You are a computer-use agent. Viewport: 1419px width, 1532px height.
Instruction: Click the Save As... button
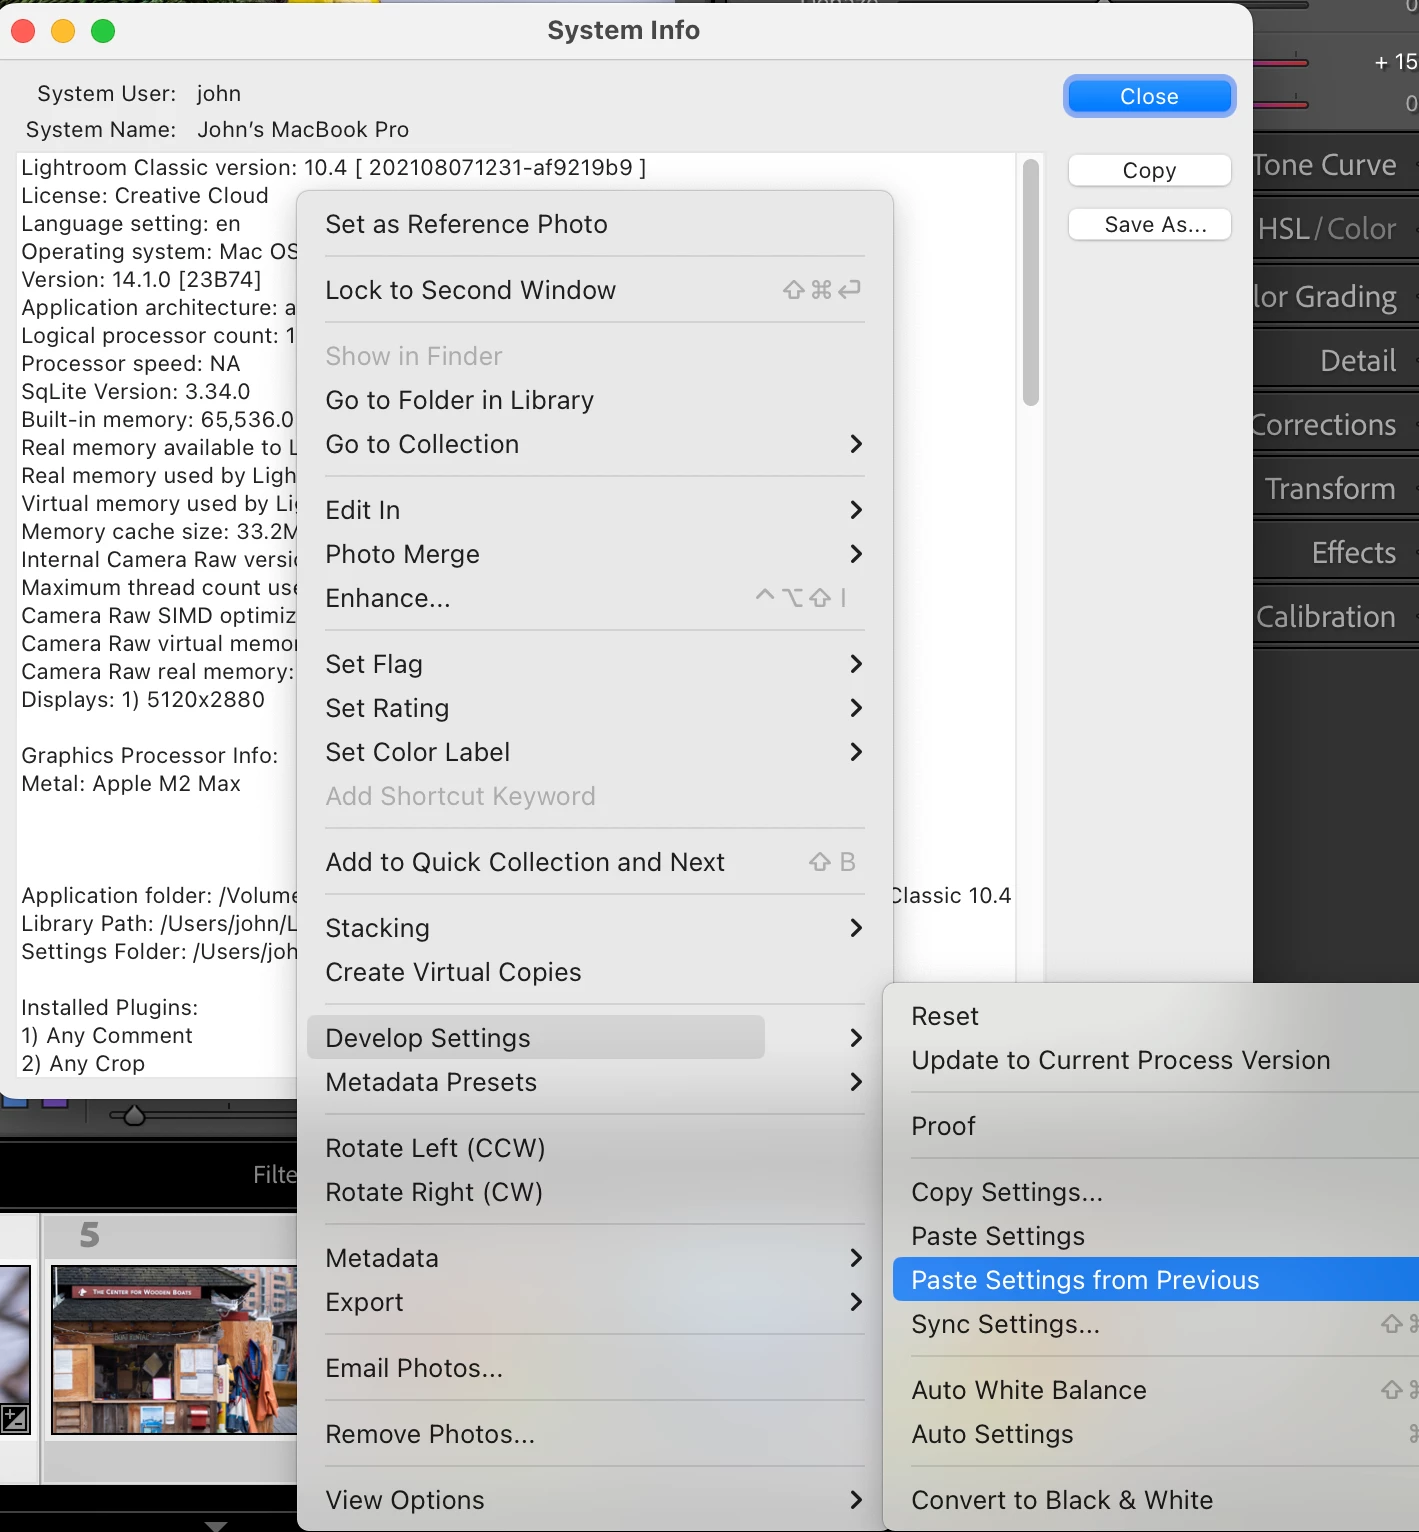[x=1149, y=224]
